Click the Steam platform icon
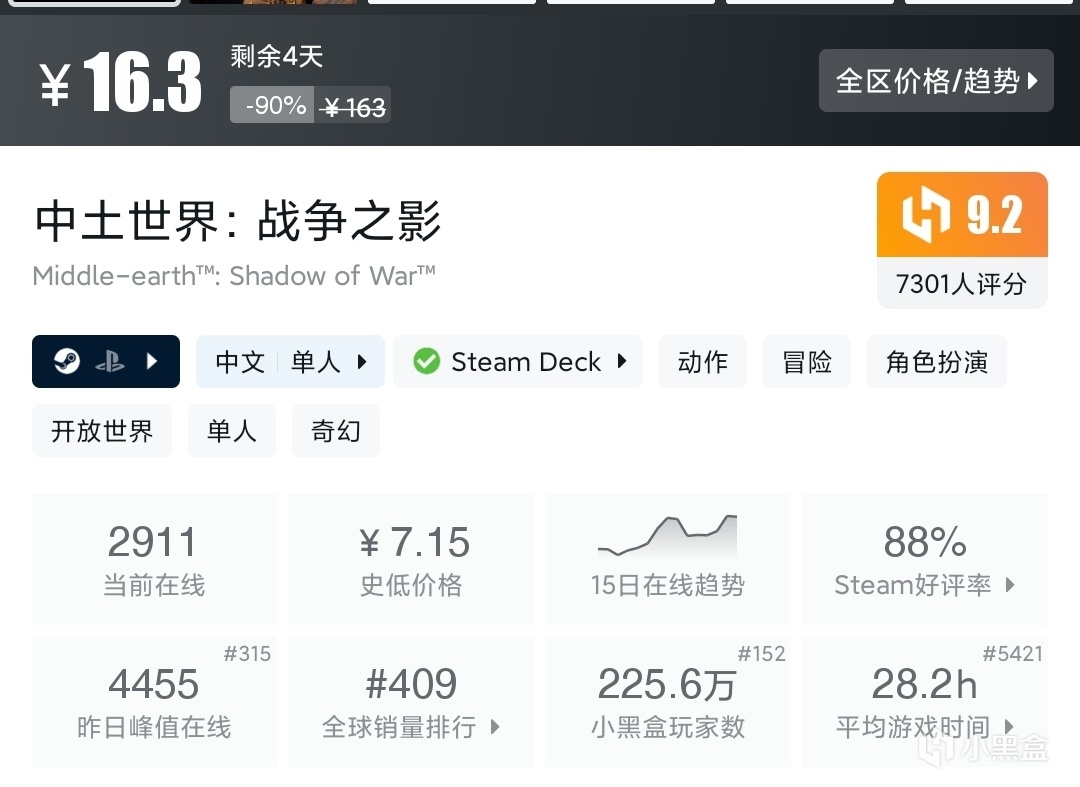The height and width of the screenshot is (787, 1080). [x=67, y=361]
